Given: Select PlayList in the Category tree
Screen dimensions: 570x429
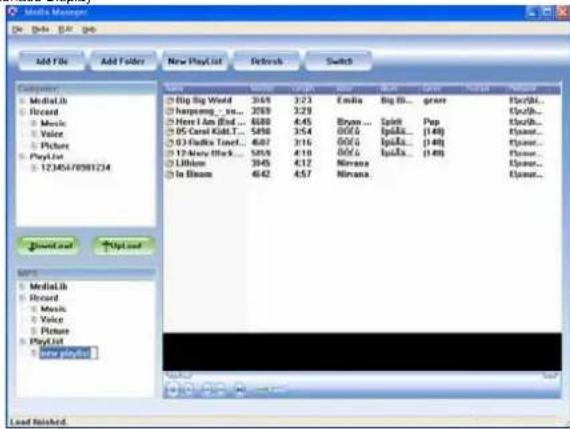Looking at the screenshot, I should pyautogui.click(x=47, y=157).
